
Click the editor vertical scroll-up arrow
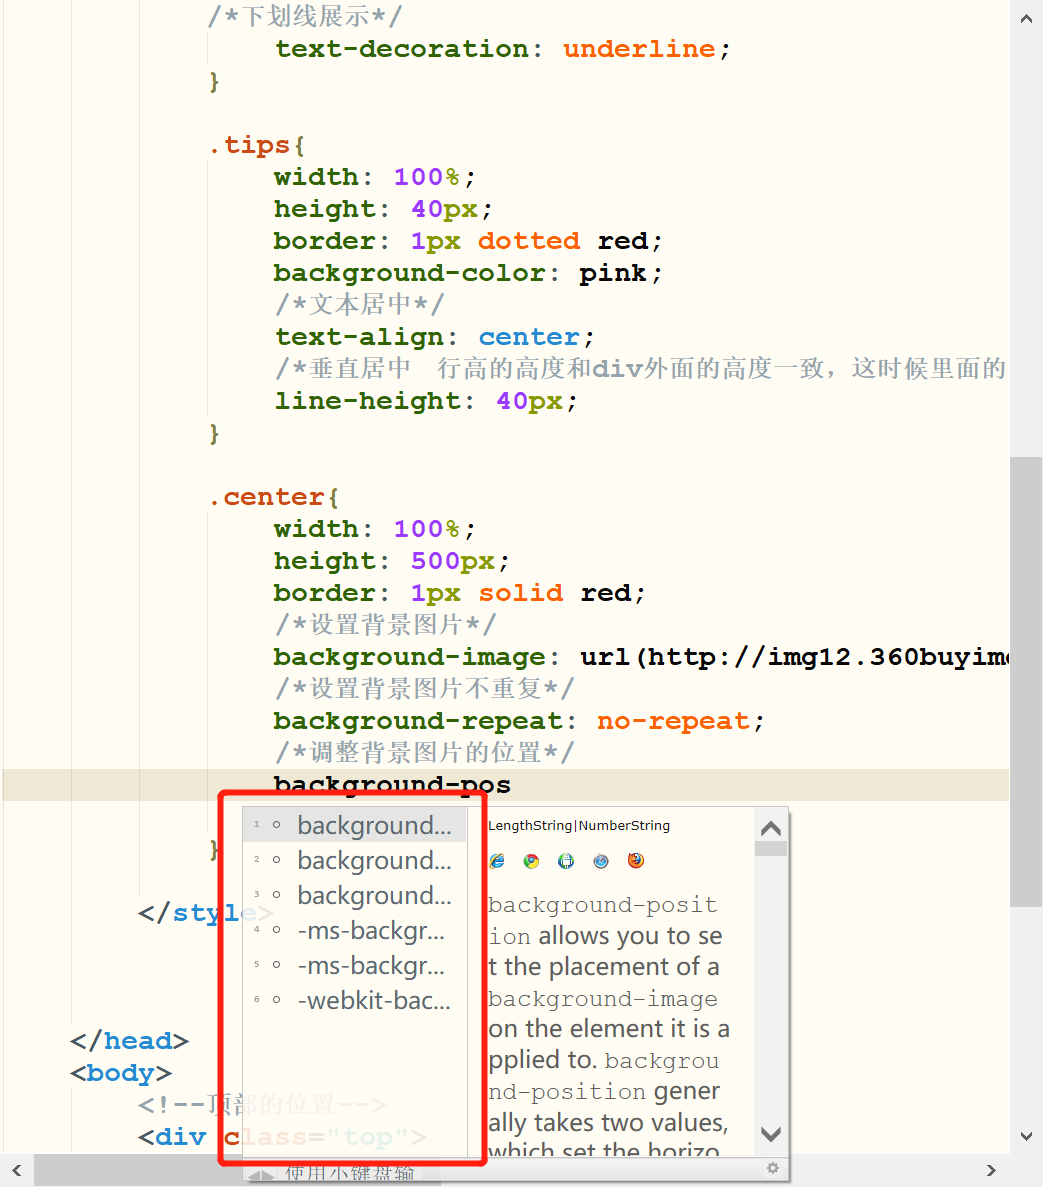(1026, 19)
